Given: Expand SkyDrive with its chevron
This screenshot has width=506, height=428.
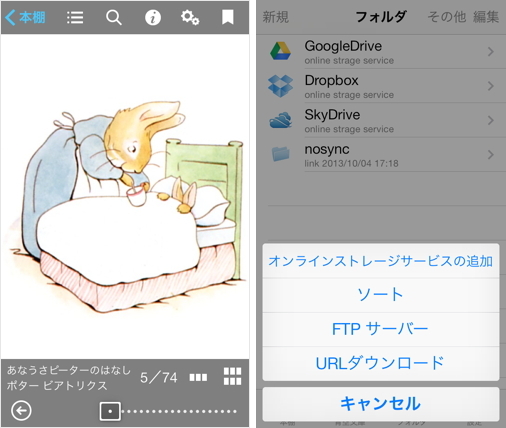Looking at the screenshot, I should point(490,120).
